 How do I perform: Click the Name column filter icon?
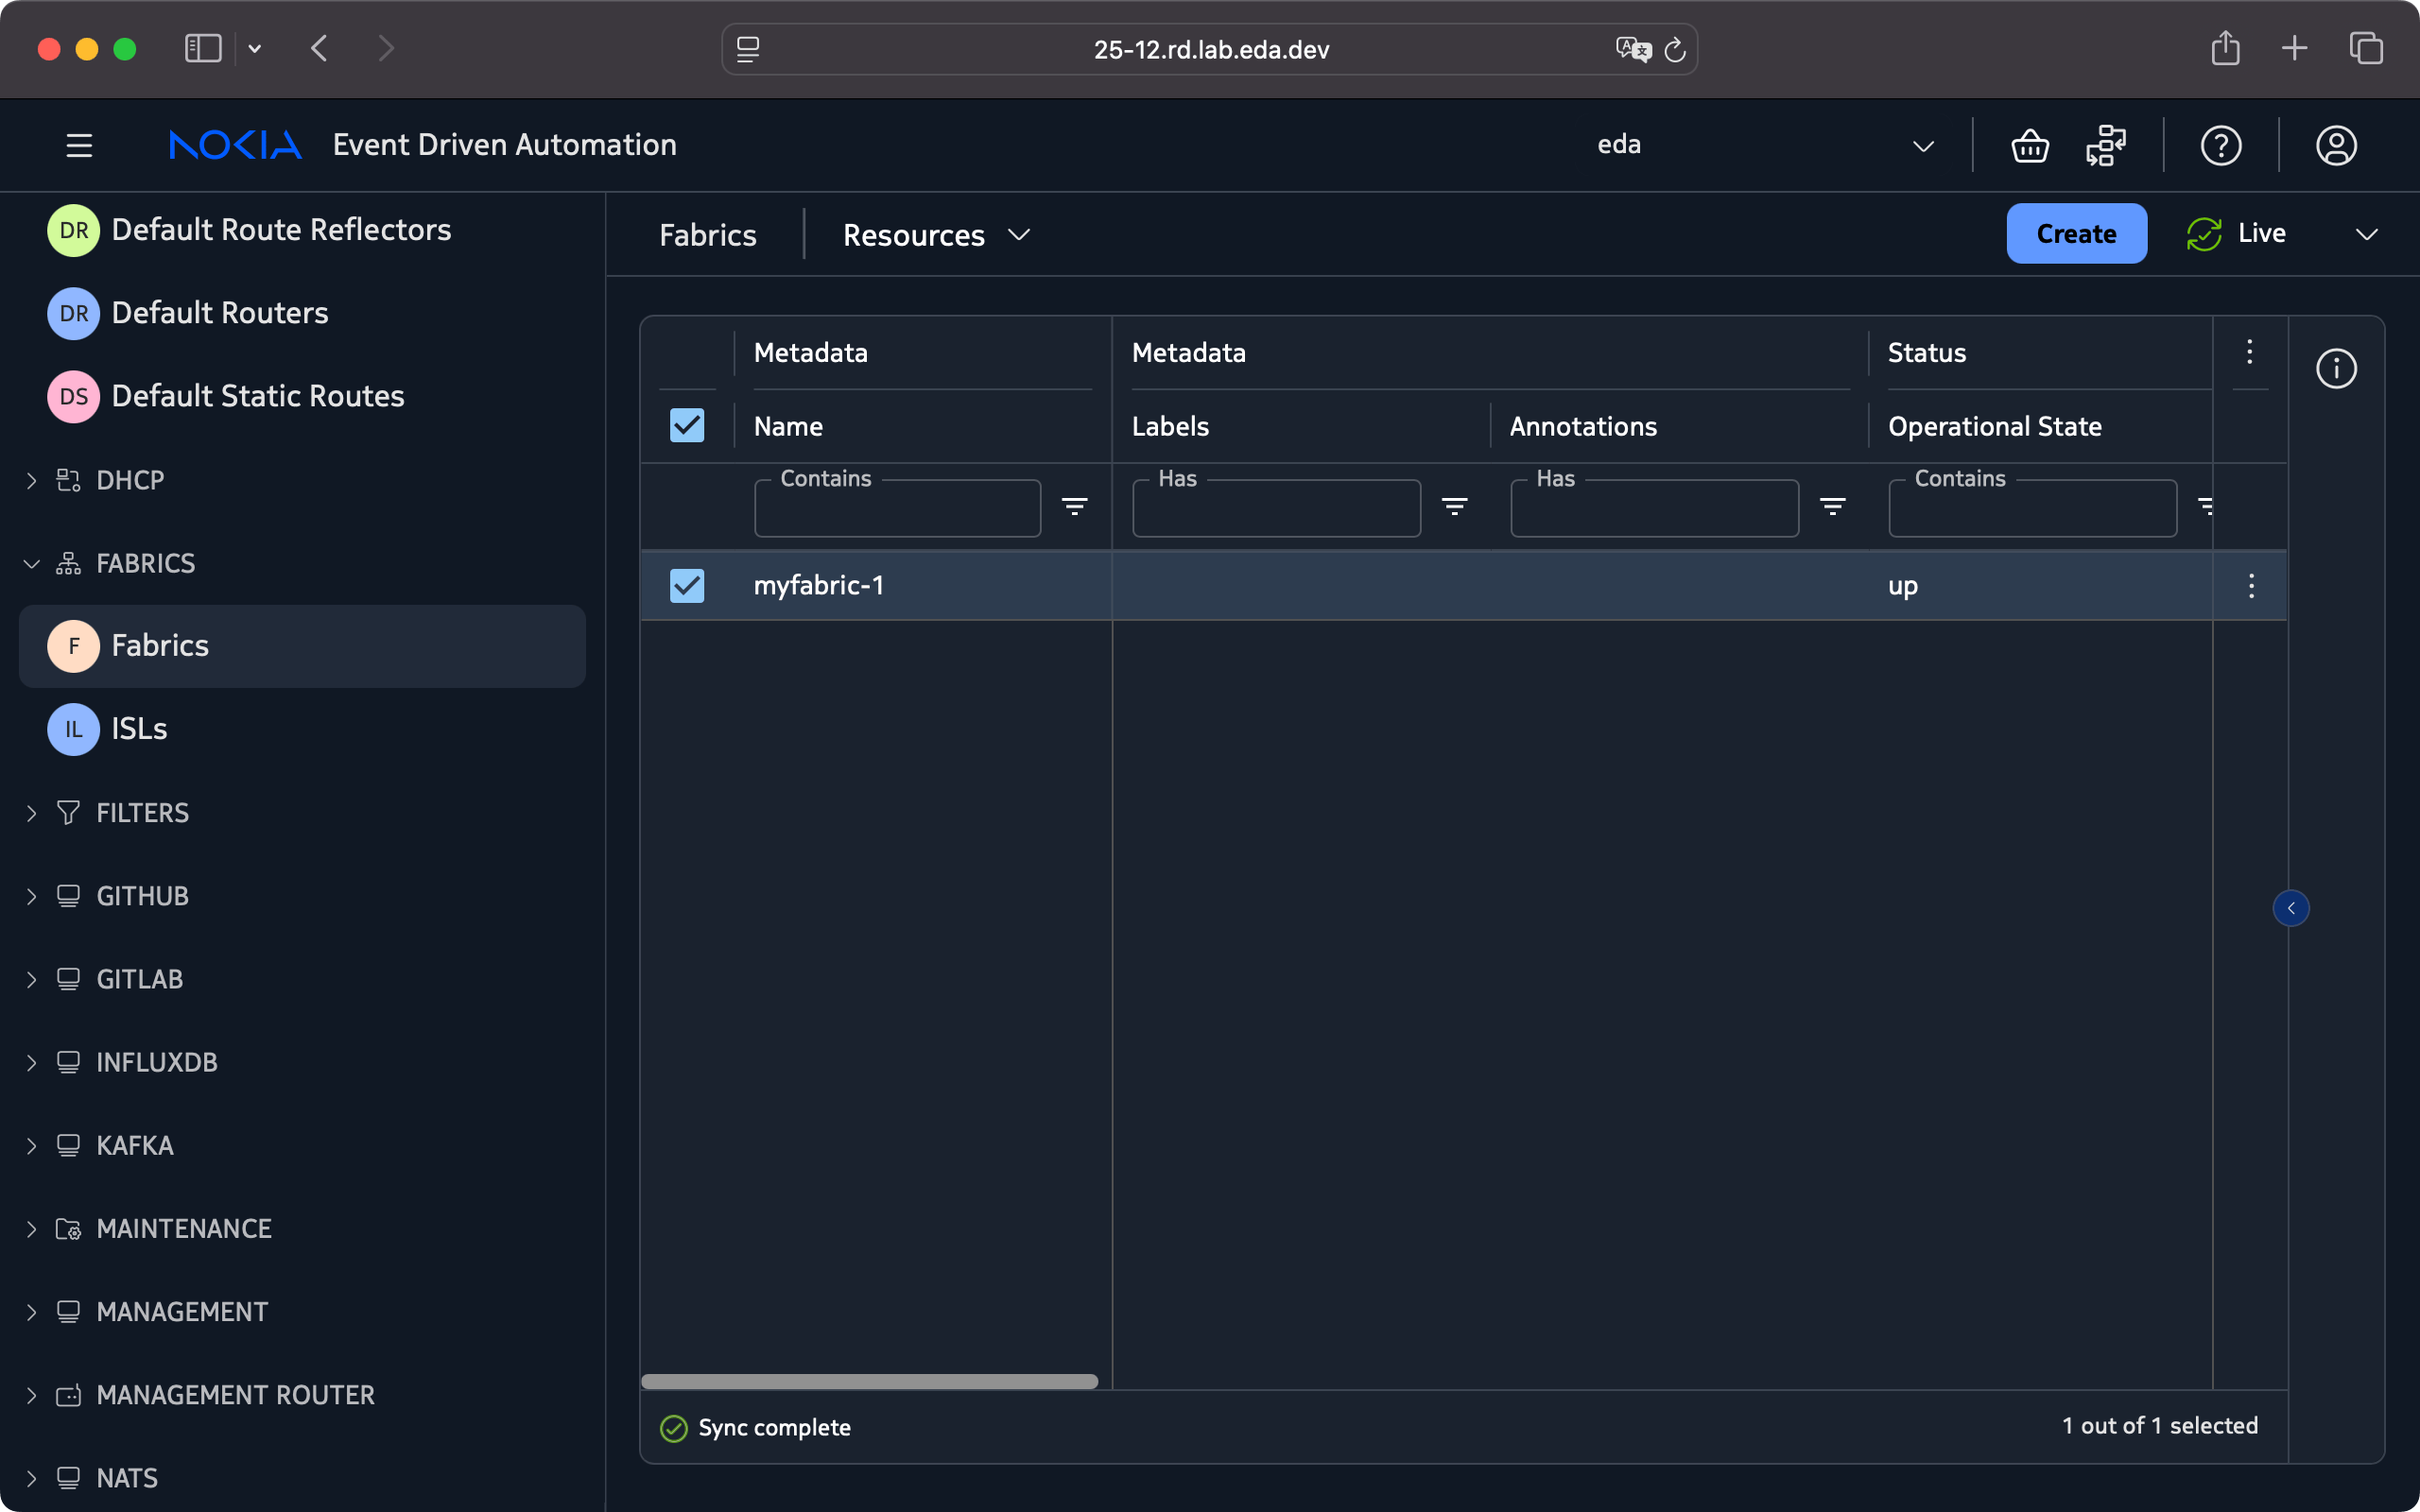click(x=1074, y=507)
